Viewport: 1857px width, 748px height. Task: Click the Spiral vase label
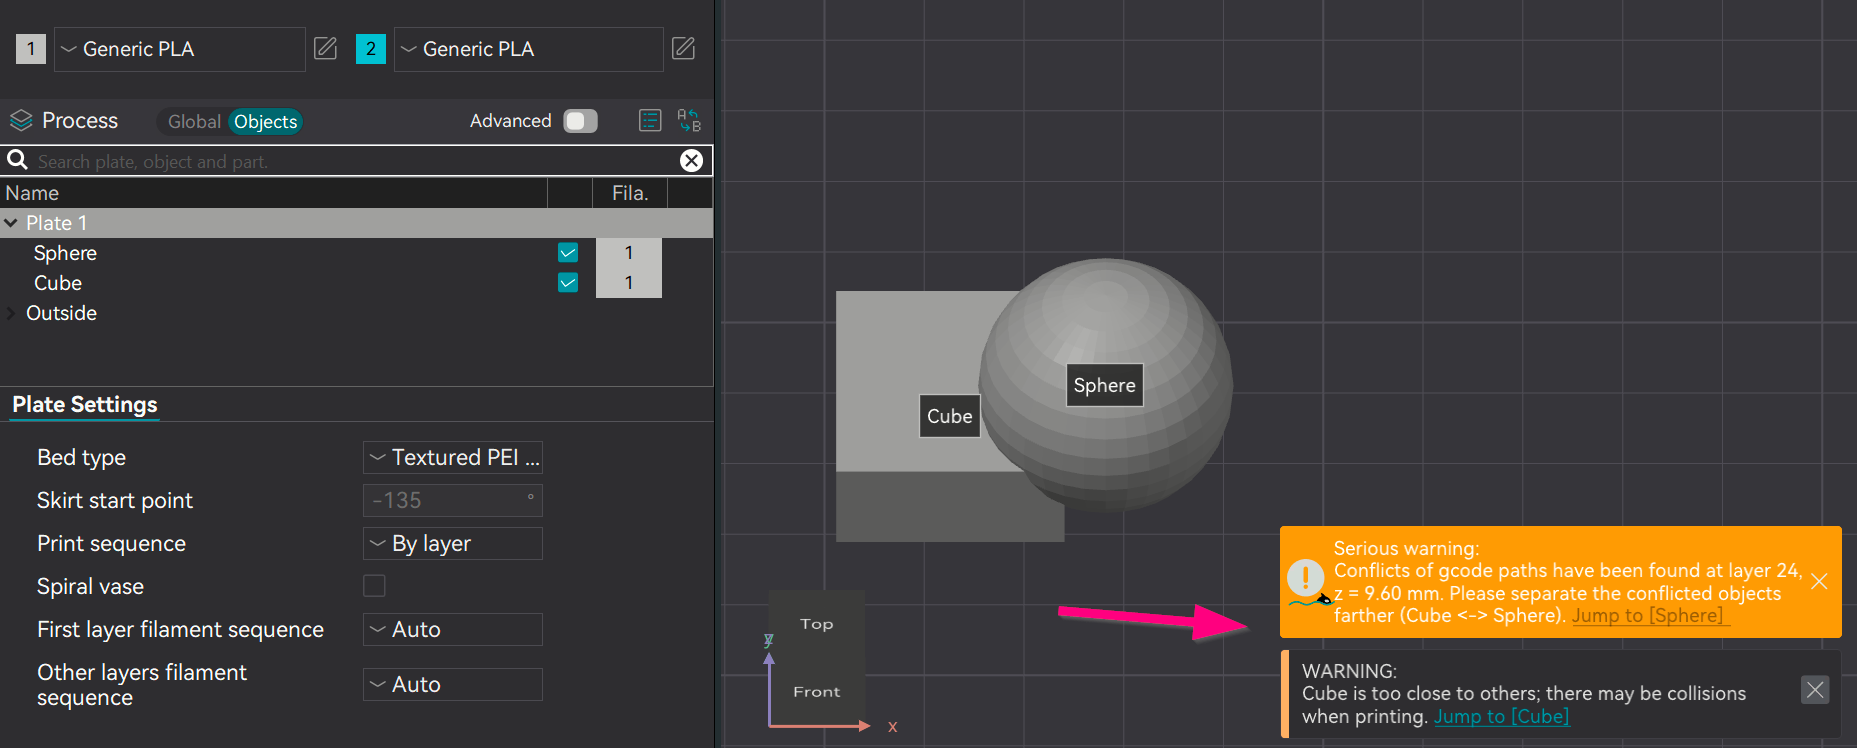click(x=90, y=586)
